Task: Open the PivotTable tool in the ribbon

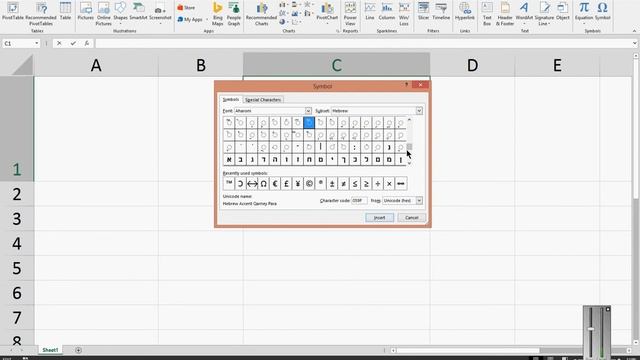Action: (13, 12)
